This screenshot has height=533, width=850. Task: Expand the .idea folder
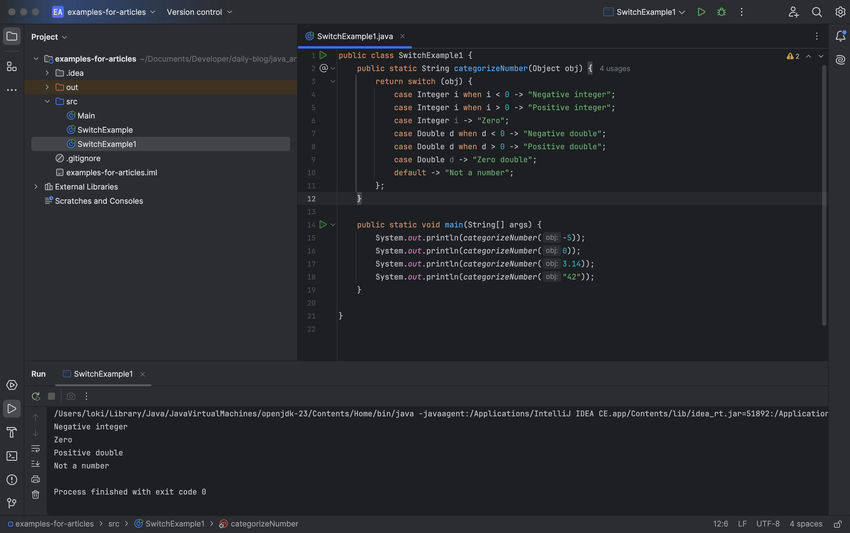[47, 73]
